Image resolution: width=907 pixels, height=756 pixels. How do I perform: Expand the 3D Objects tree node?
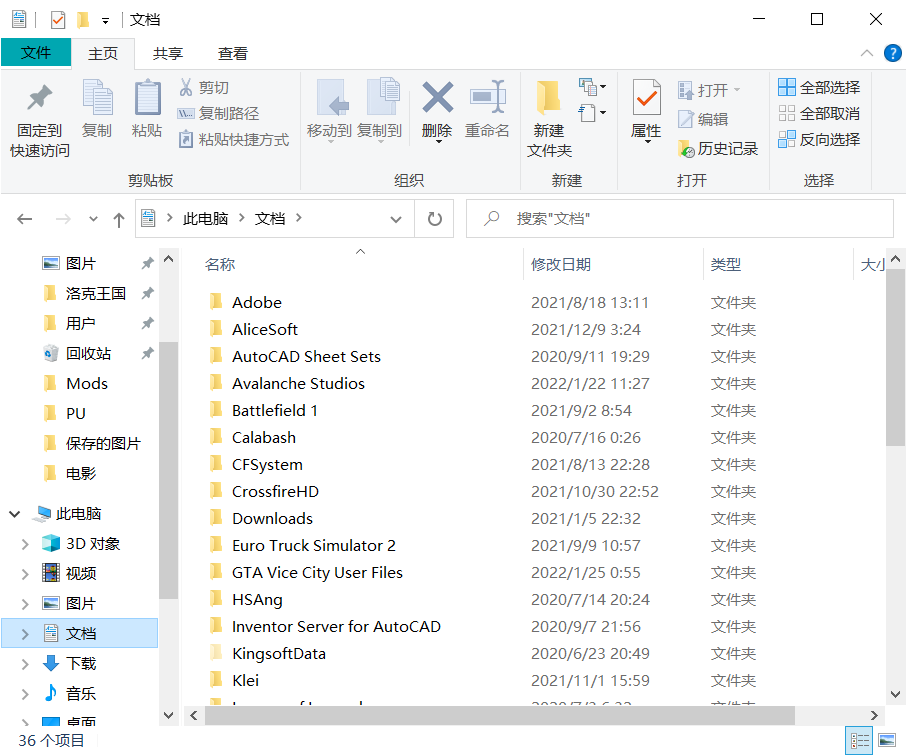point(26,544)
